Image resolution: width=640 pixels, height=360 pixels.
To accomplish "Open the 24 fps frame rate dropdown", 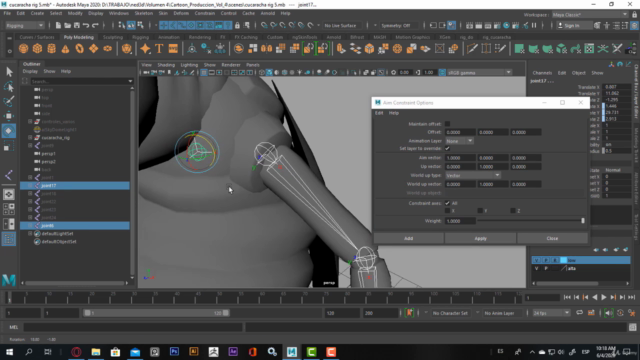I will coord(551,313).
